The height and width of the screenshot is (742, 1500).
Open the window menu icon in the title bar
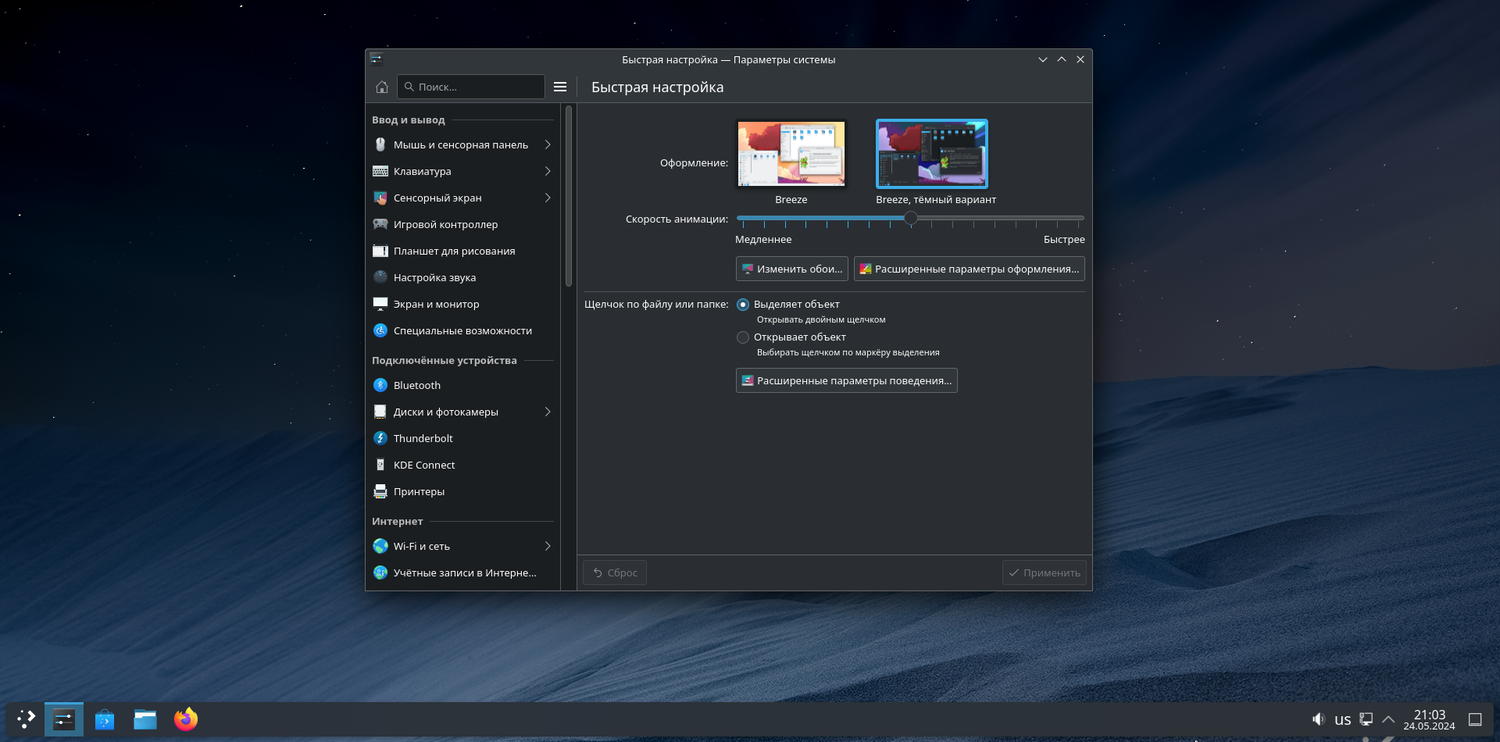[376, 59]
